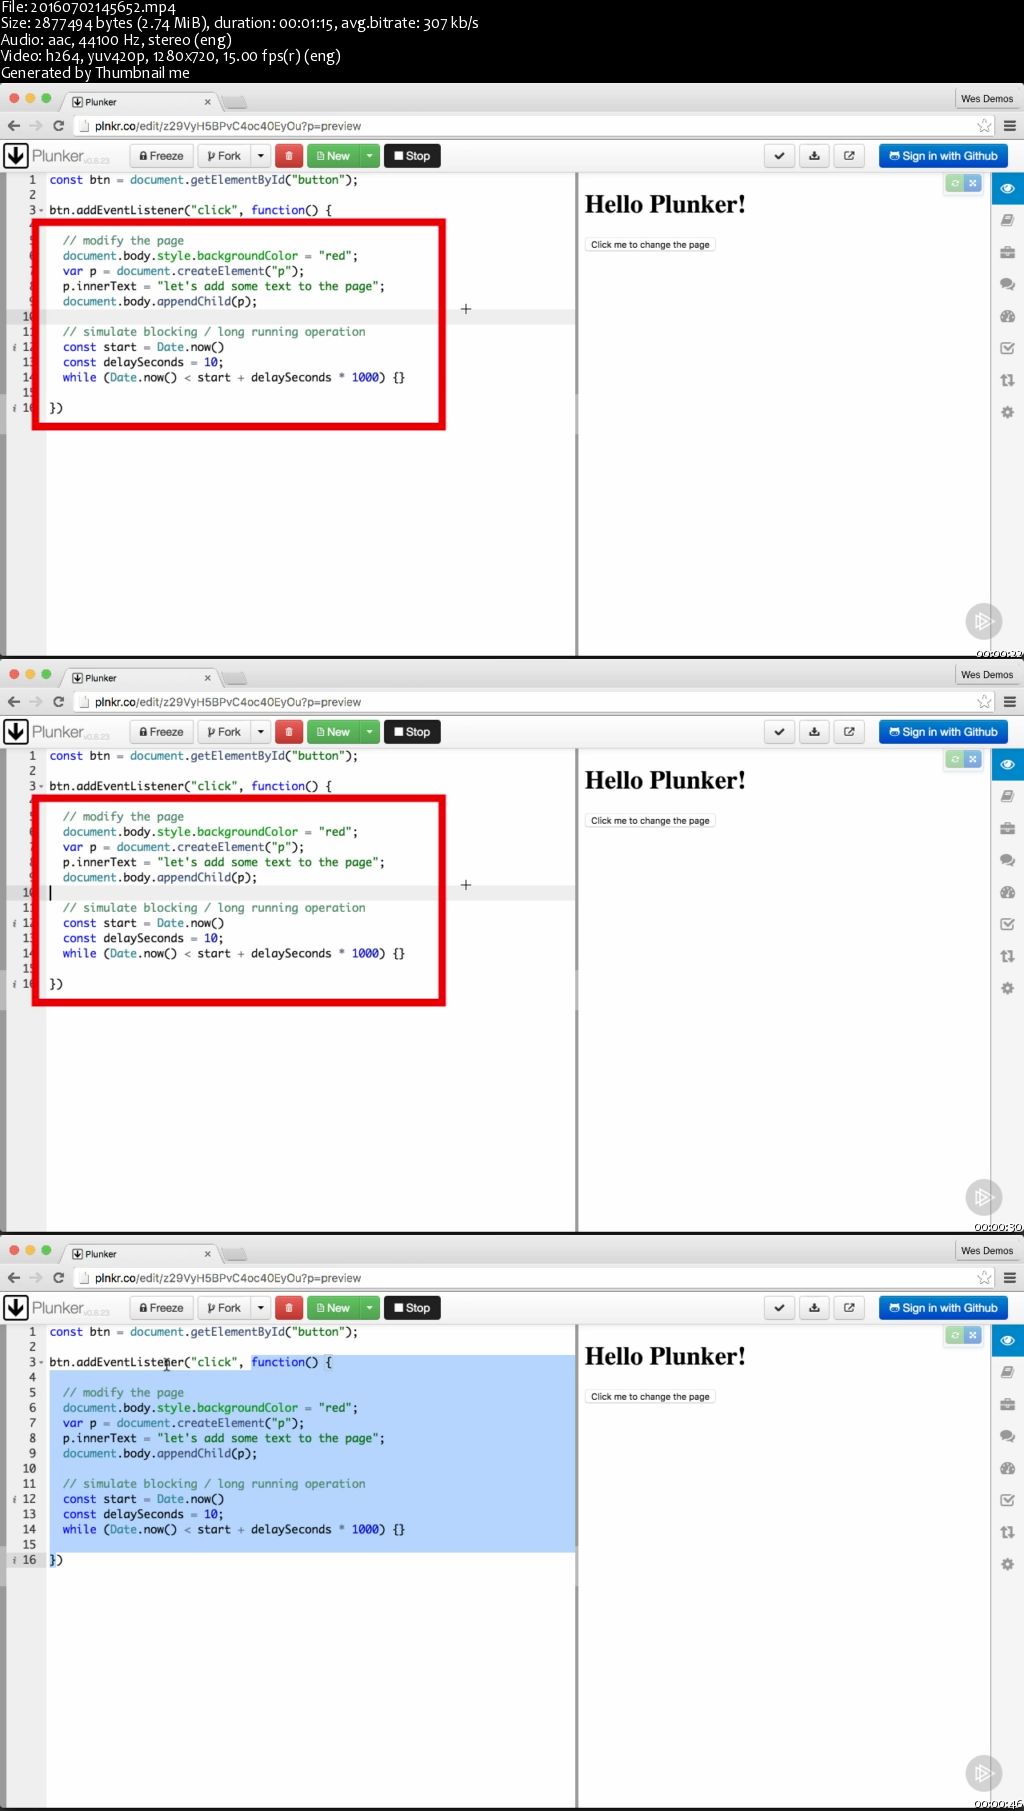Viewport: 1024px width, 1811px height.
Task: Collapse line 3 code fold arrow, middle frame
Action: pos(41,787)
